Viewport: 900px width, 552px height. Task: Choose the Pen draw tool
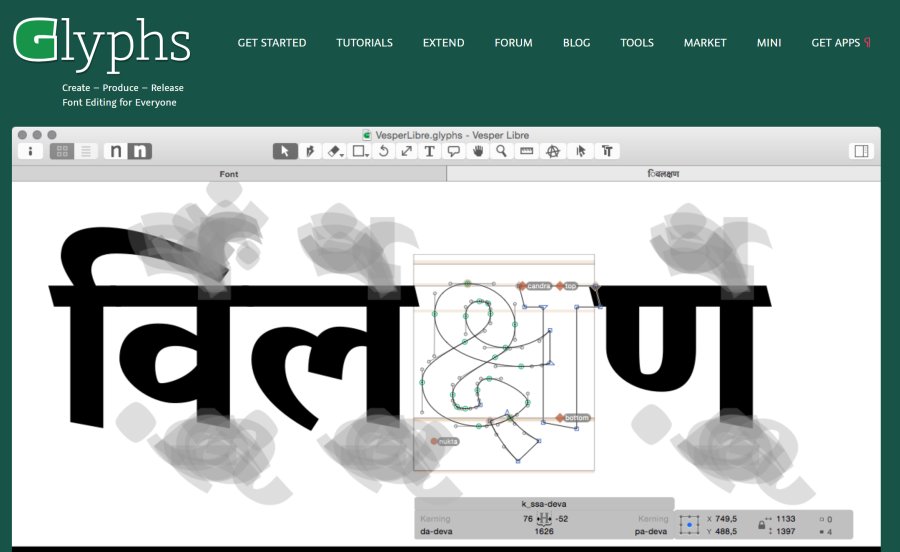[x=310, y=151]
